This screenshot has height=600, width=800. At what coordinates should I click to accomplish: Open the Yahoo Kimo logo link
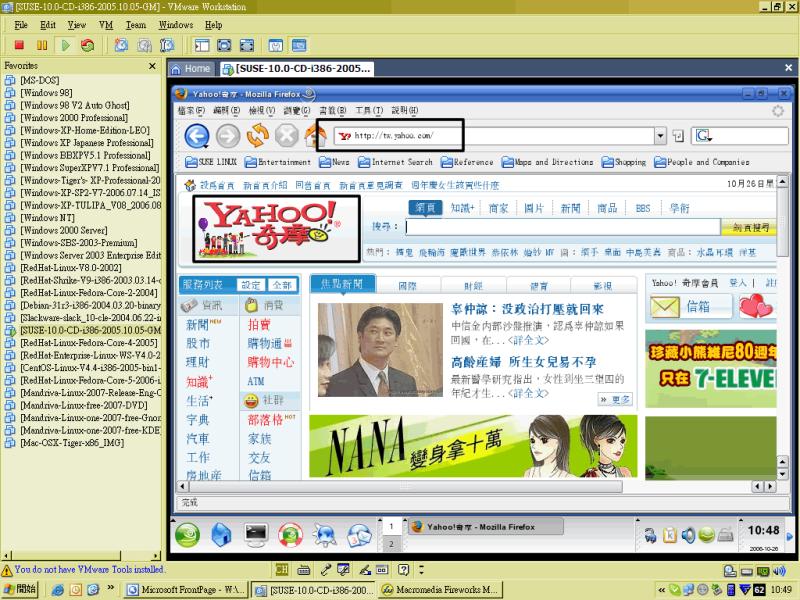[277, 229]
